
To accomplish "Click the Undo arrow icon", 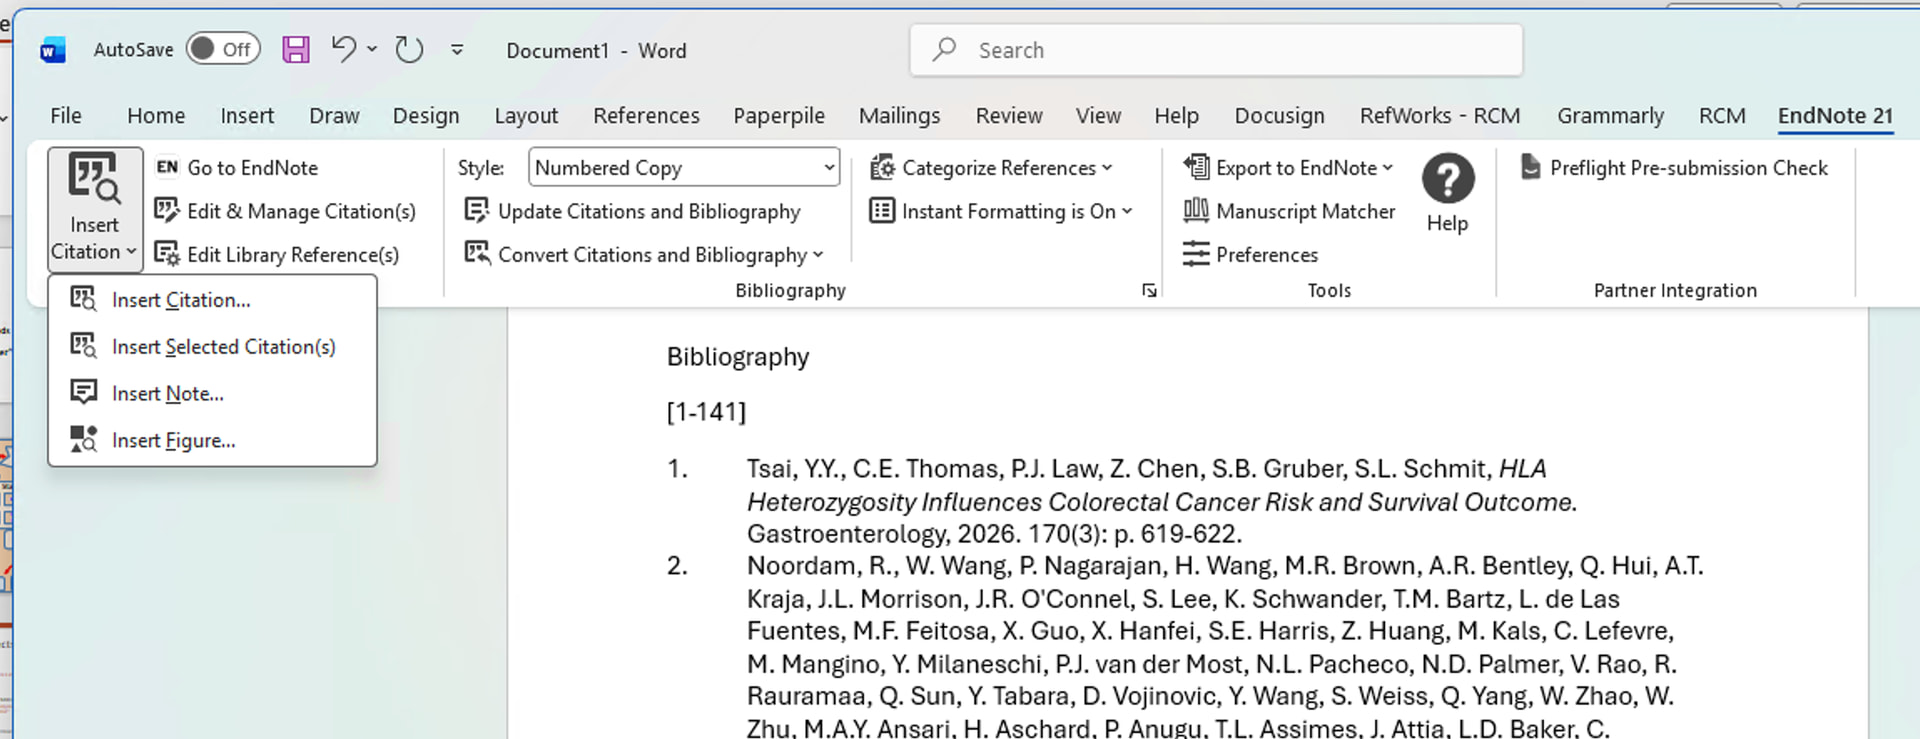I will [343, 49].
